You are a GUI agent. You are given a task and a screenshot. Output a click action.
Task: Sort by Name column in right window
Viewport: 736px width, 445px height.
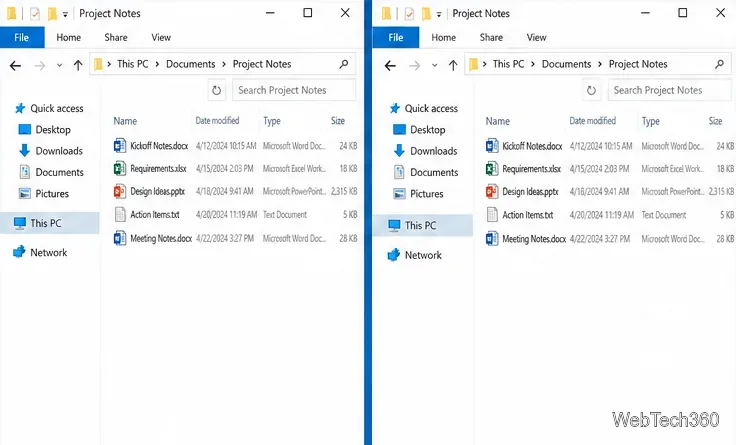coord(498,122)
